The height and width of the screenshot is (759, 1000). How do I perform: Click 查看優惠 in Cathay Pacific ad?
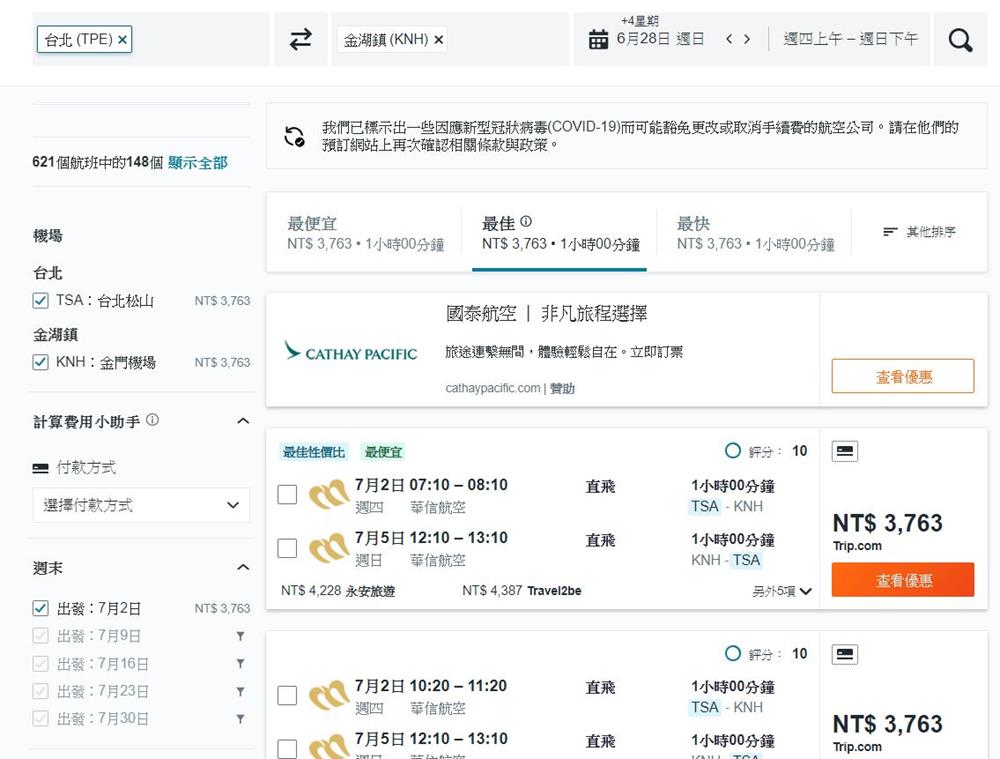pyautogui.click(x=902, y=376)
